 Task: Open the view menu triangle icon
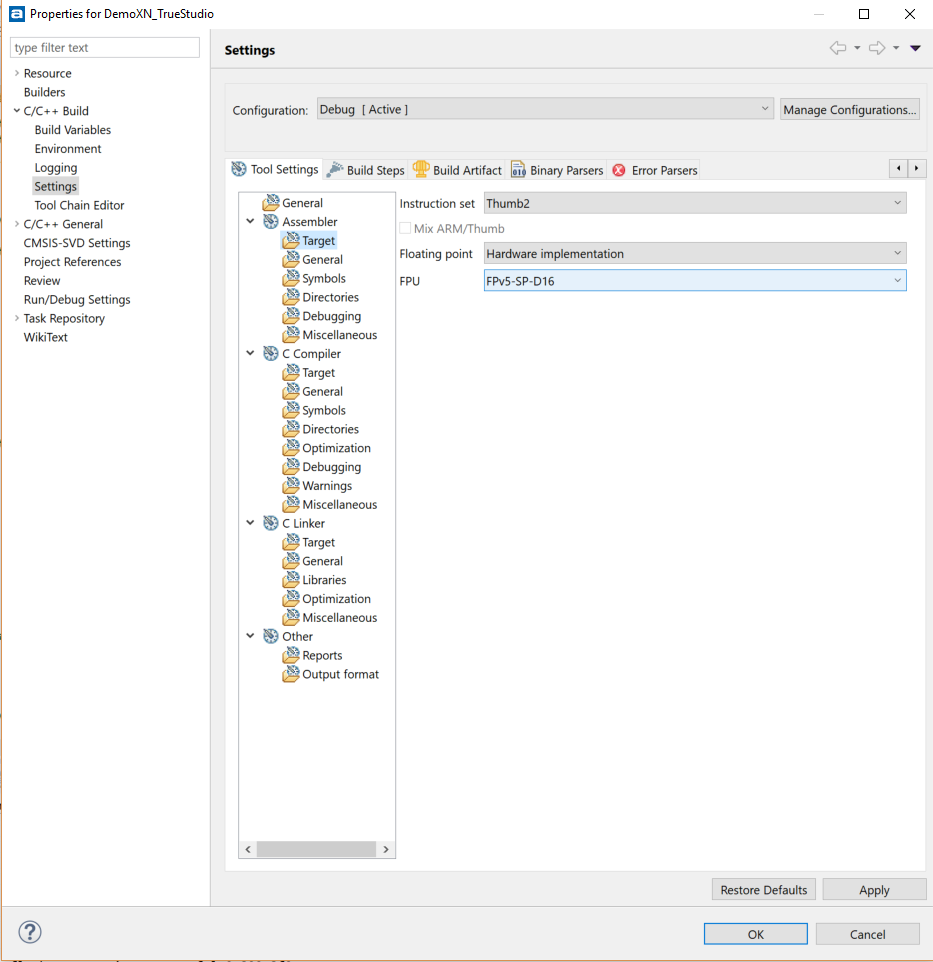coord(915,48)
